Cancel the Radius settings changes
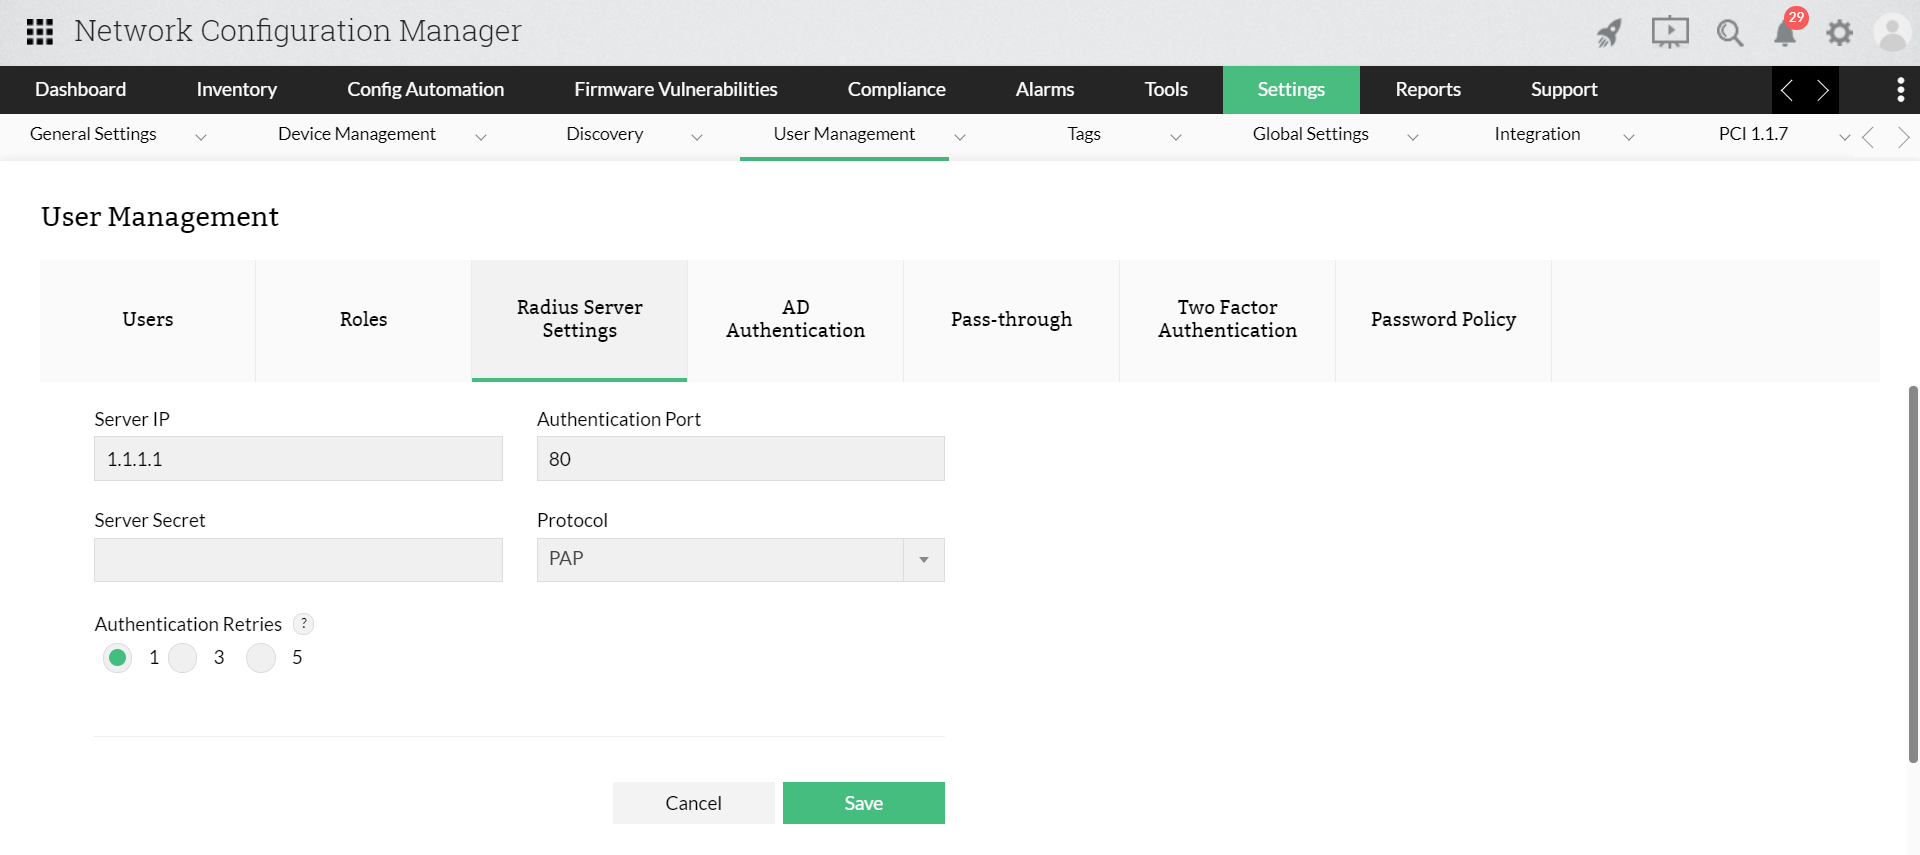The height and width of the screenshot is (855, 1920). 693,803
